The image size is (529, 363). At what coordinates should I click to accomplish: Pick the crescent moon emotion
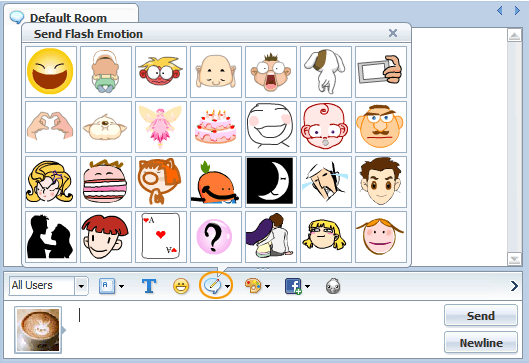pyautogui.click(x=271, y=182)
